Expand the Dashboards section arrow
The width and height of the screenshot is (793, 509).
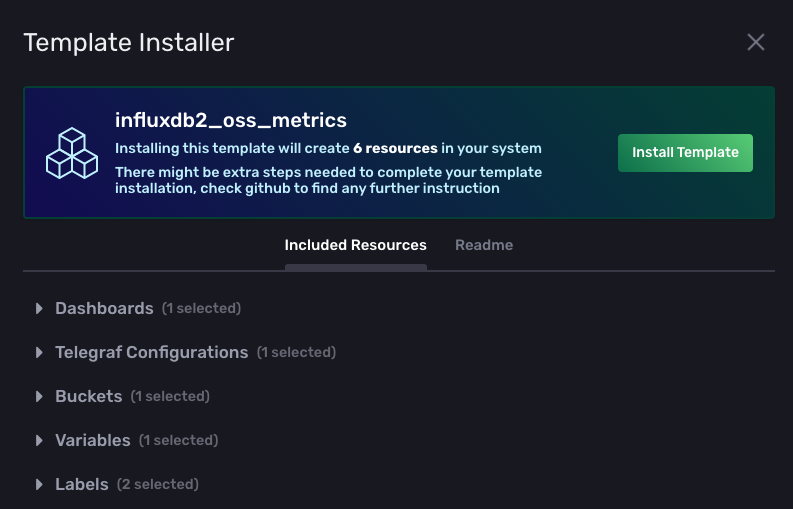39,309
